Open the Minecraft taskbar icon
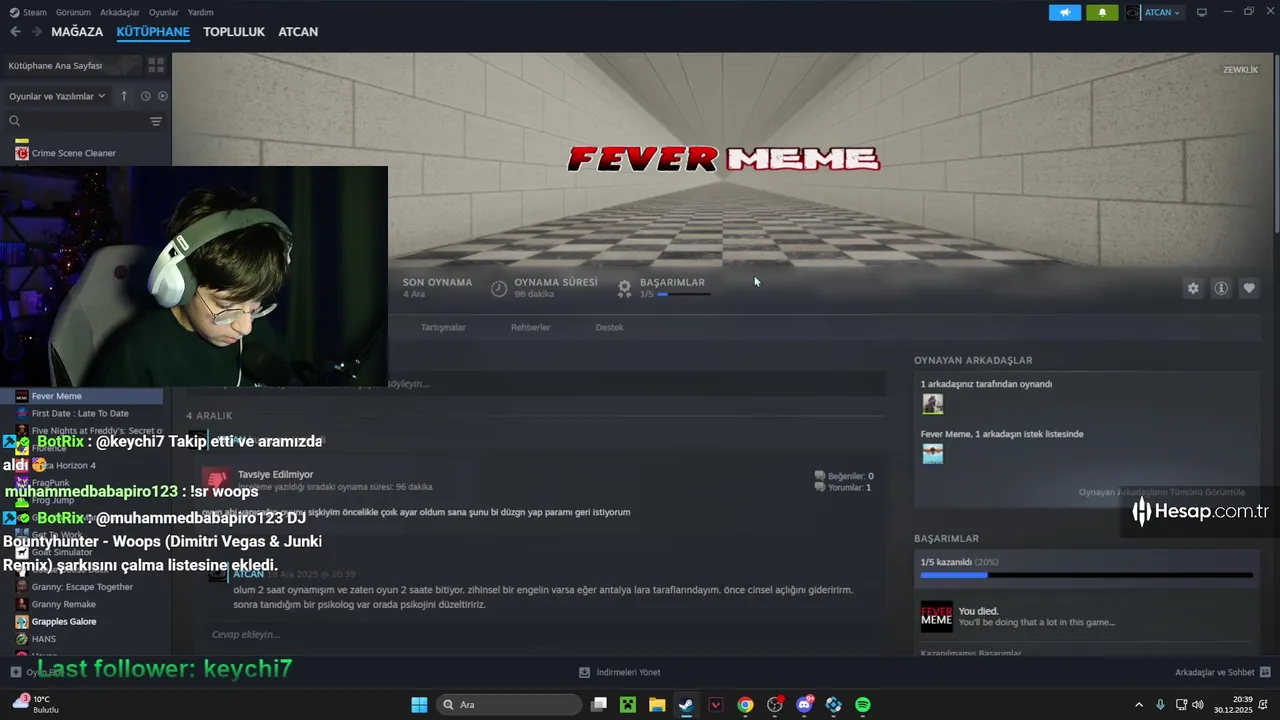The width and height of the screenshot is (1280, 720). point(627,704)
